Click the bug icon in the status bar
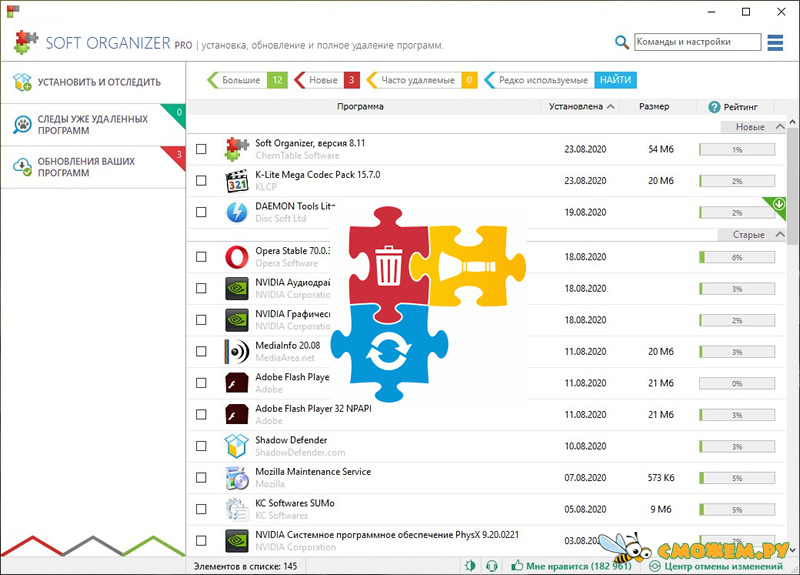 pos(470,566)
